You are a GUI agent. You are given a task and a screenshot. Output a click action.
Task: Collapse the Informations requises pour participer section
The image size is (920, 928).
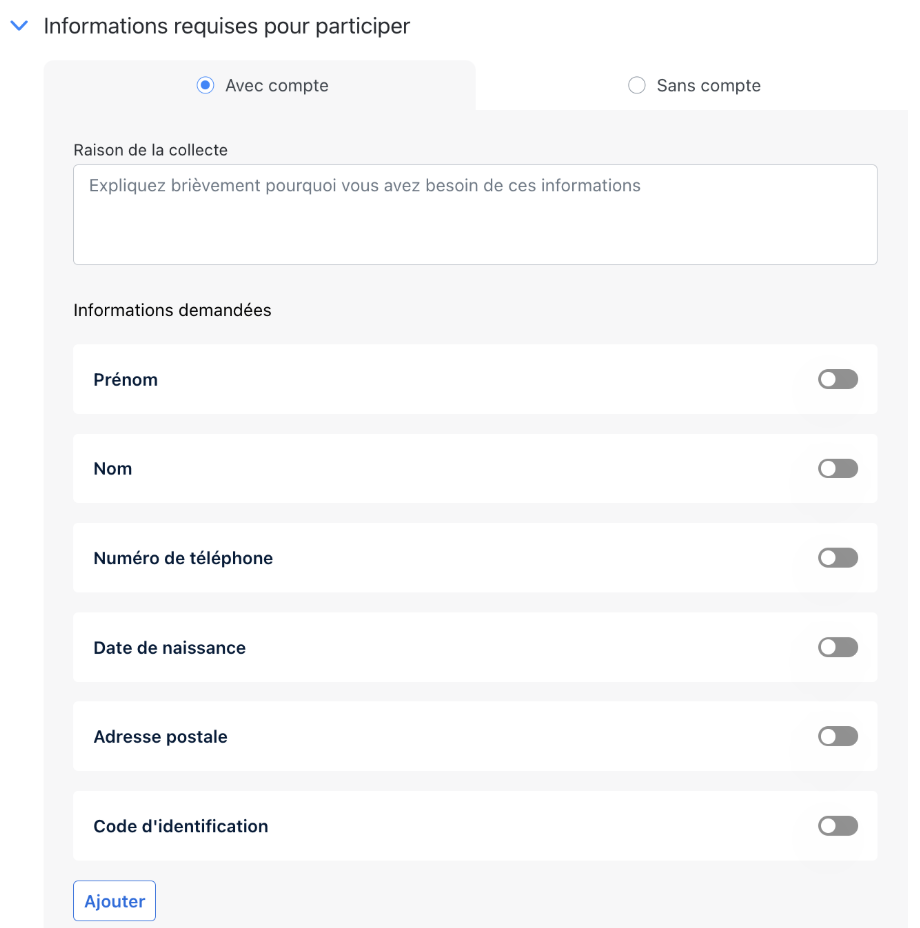point(19,27)
